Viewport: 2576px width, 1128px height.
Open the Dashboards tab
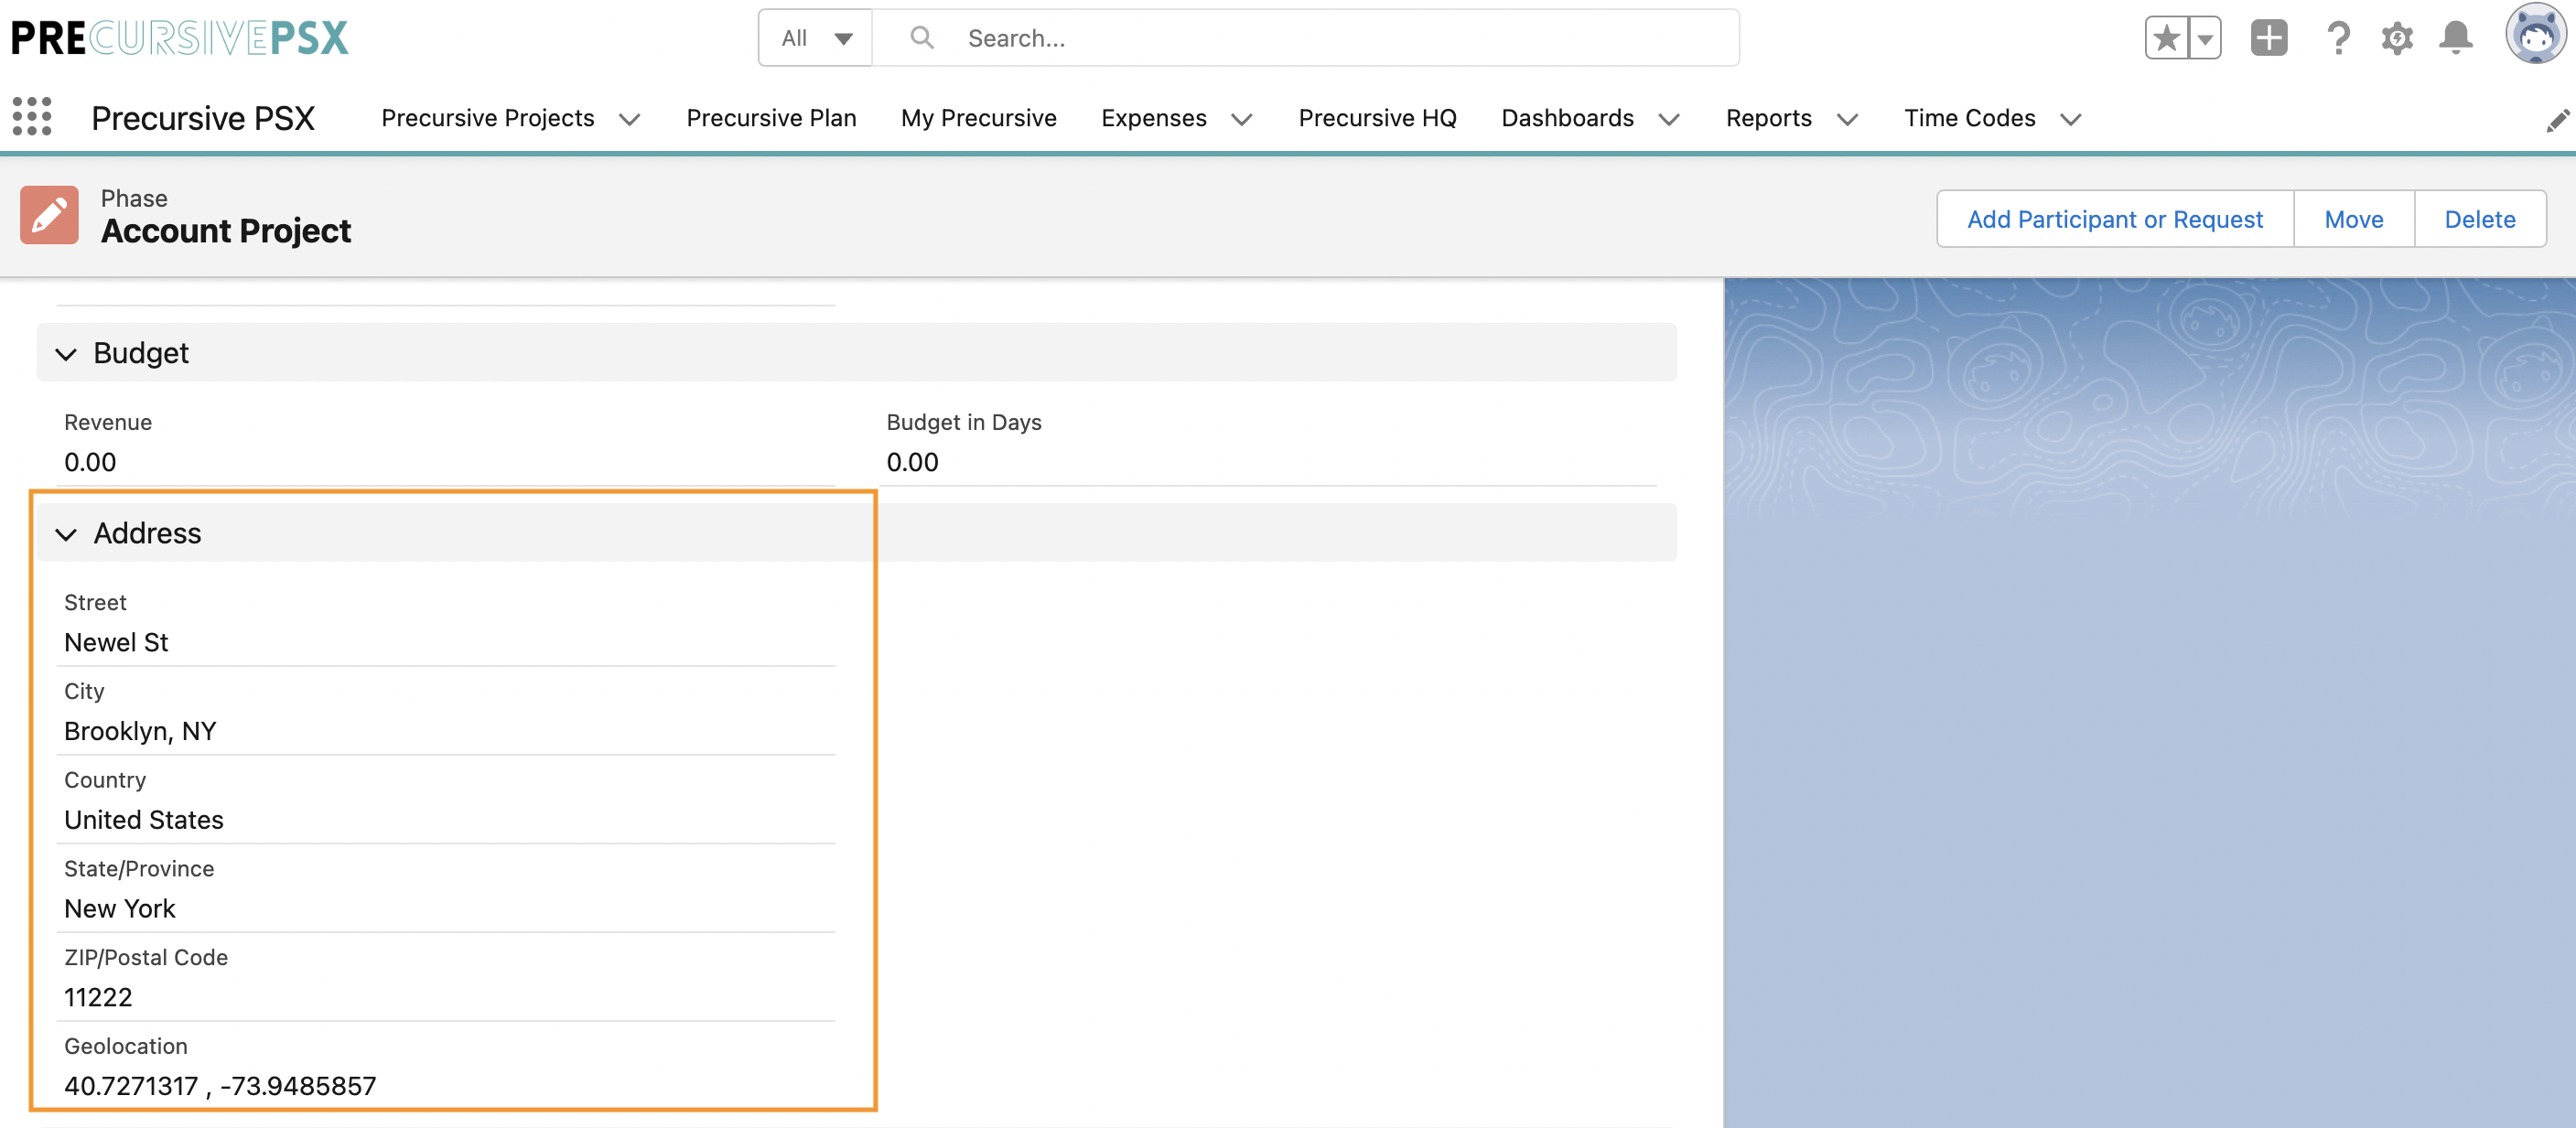tap(1567, 118)
